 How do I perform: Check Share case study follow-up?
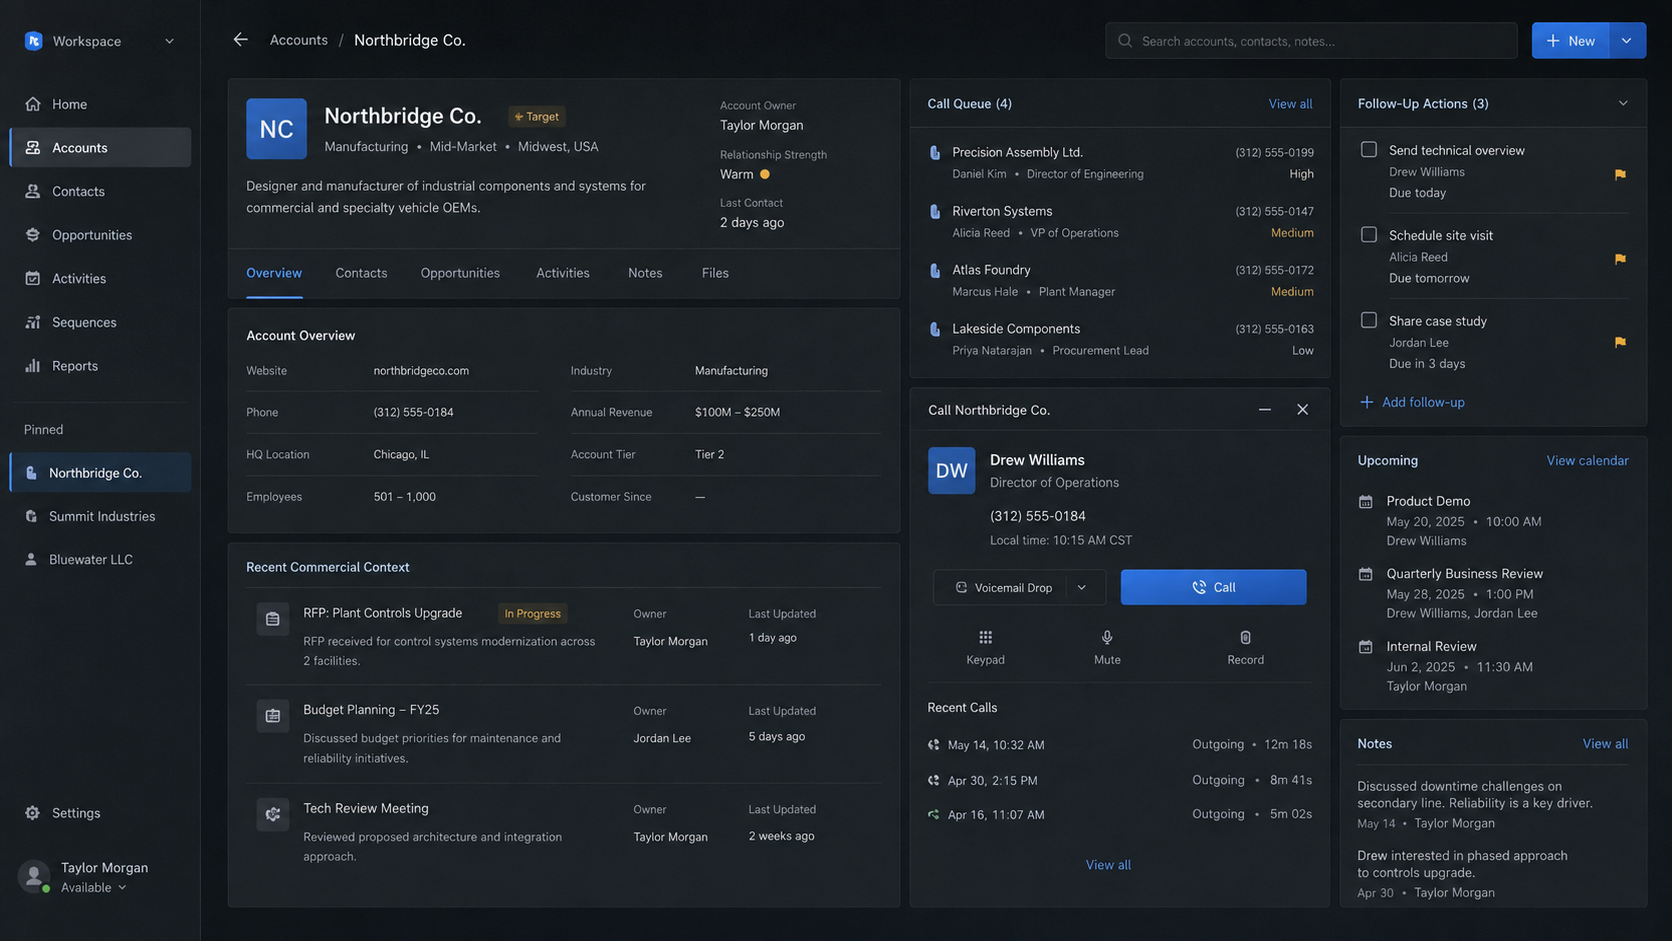[x=1369, y=321]
